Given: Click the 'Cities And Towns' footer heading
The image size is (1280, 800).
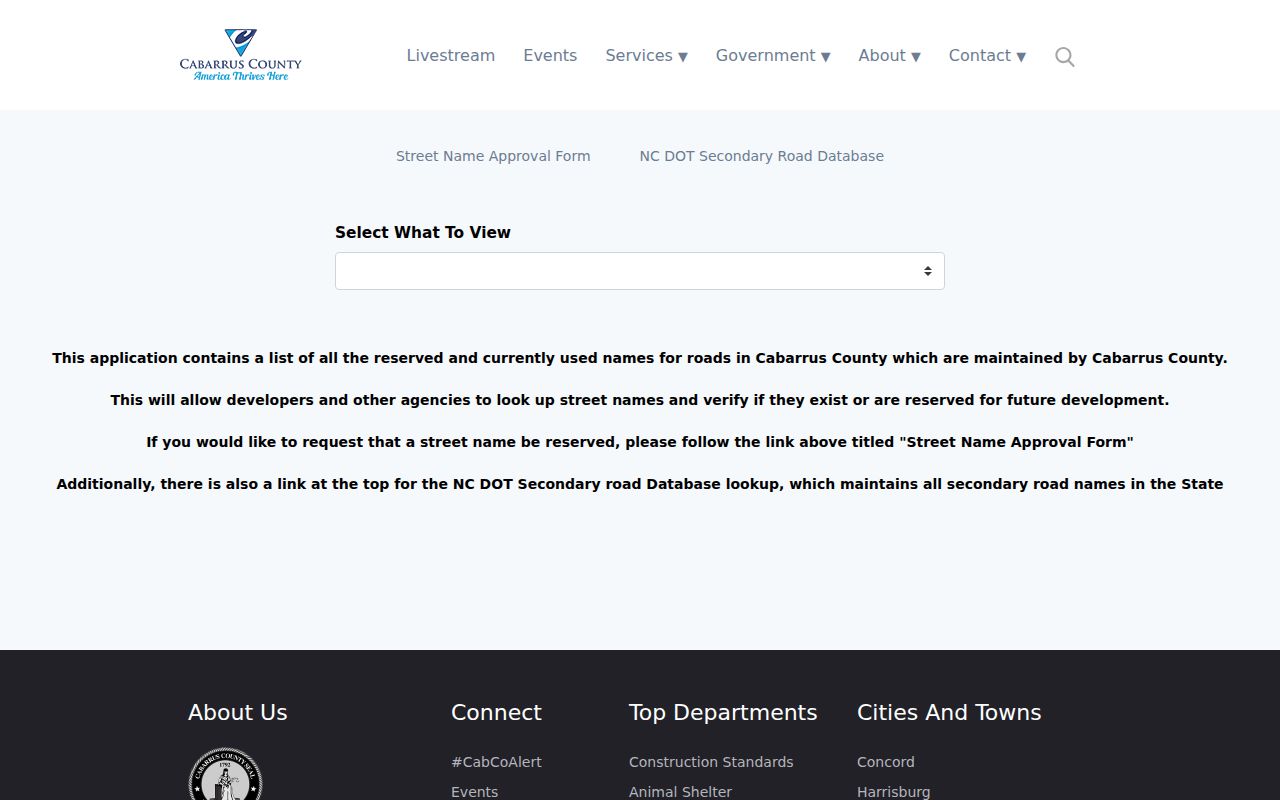Looking at the screenshot, I should tap(949, 712).
